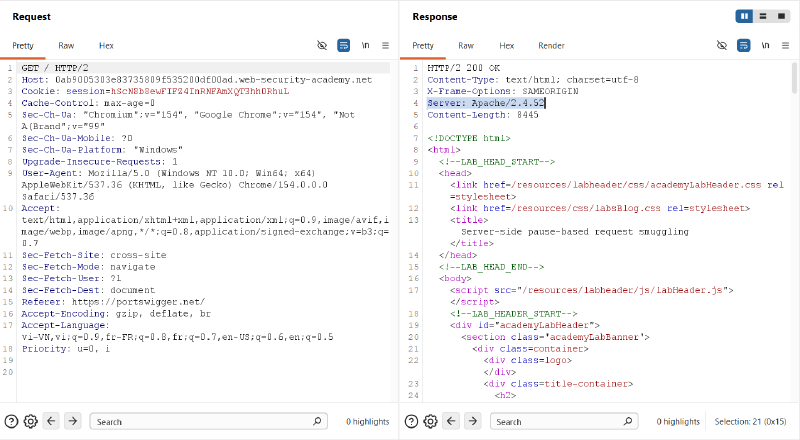The image size is (800, 440).
Task: Click highlighted 'Server: Apache/2.4.52' header
Action: tap(486, 103)
